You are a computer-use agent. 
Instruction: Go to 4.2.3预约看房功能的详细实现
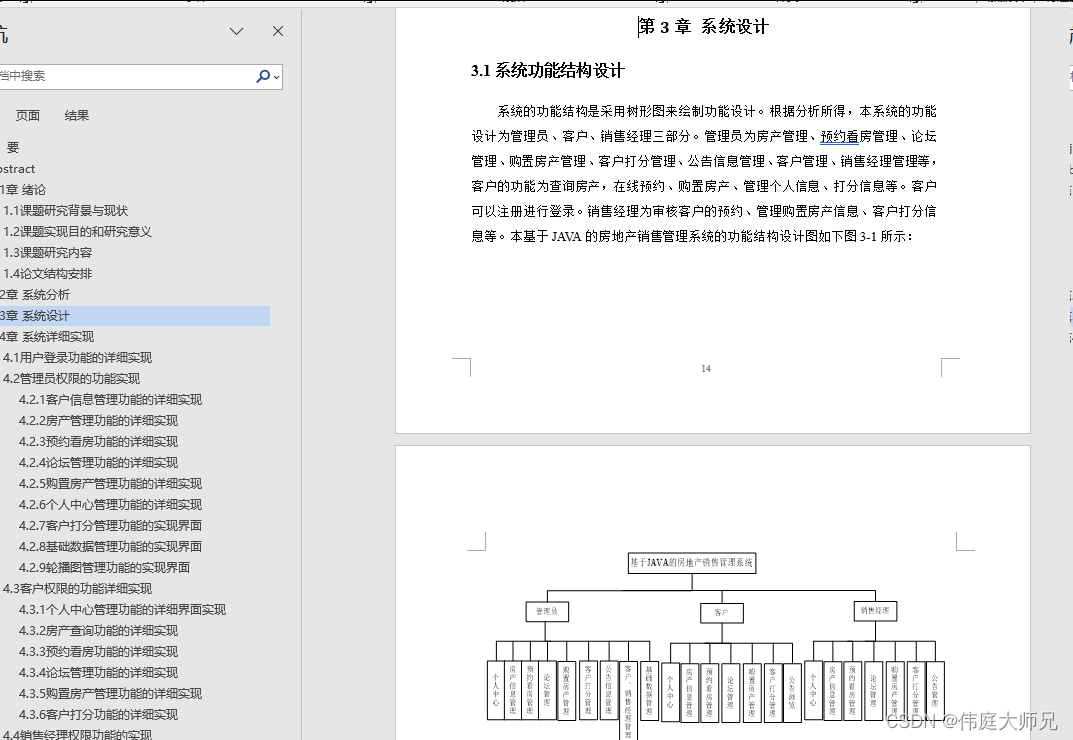pyautogui.click(x=99, y=442)
